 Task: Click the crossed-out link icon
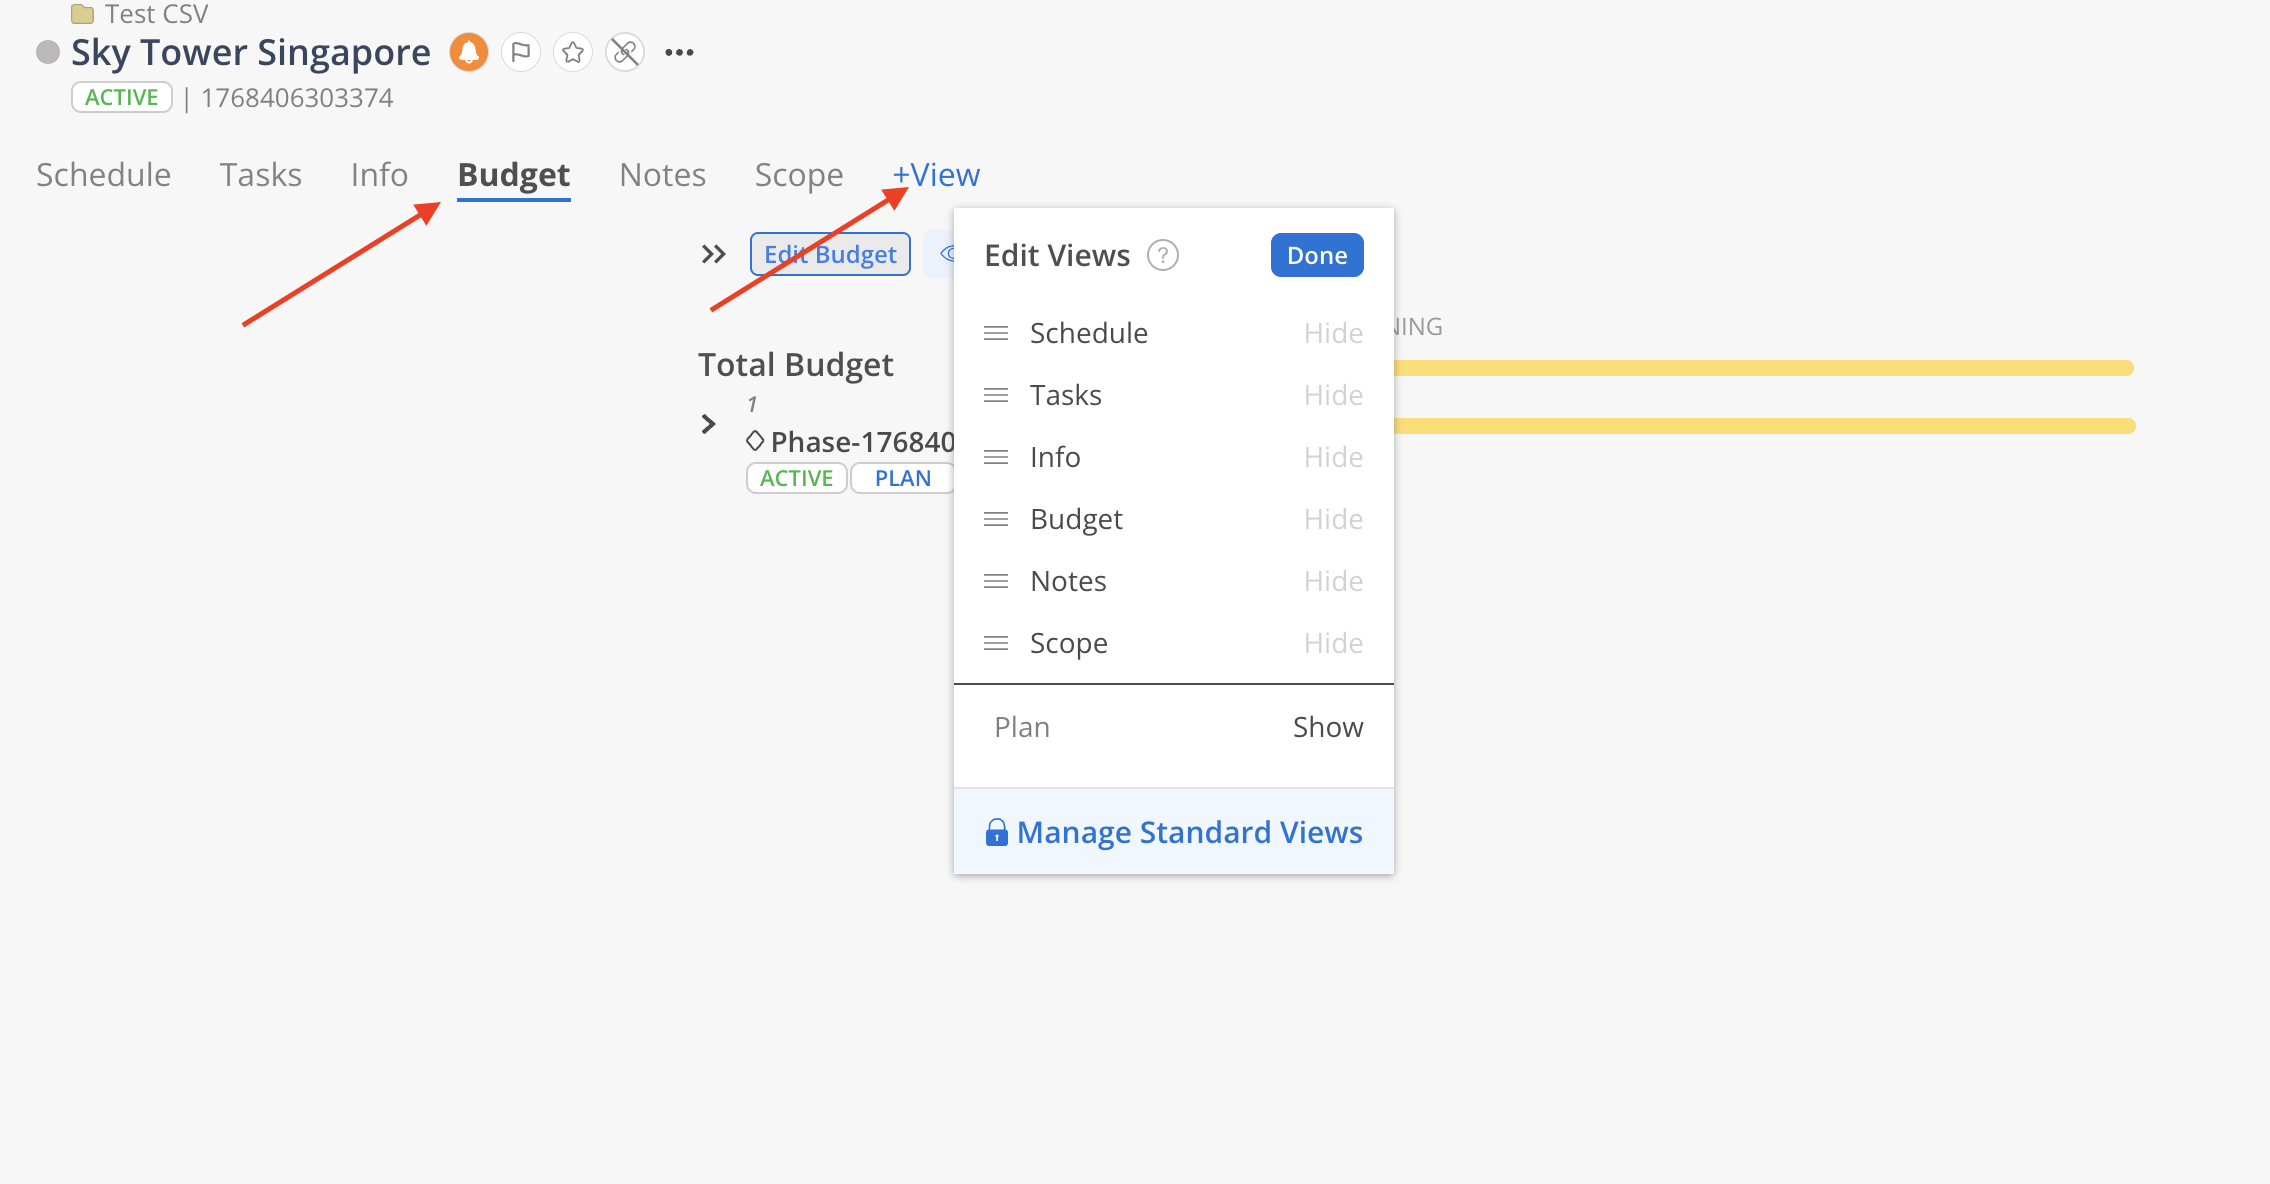(625, 52)
